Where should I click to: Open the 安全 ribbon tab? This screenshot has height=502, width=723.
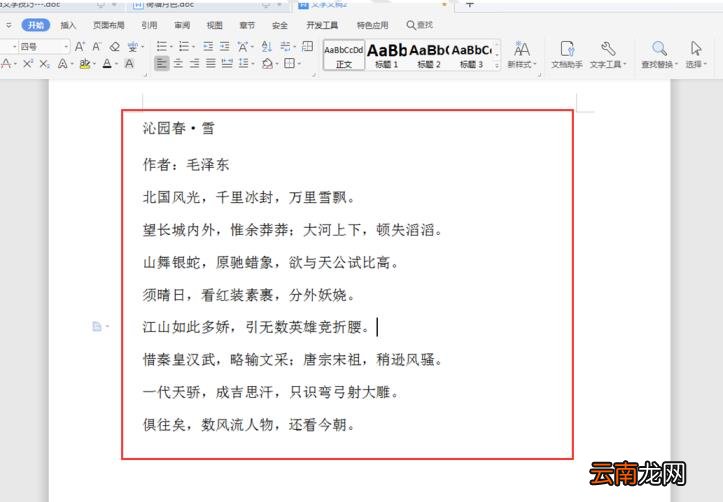point(280,25)
